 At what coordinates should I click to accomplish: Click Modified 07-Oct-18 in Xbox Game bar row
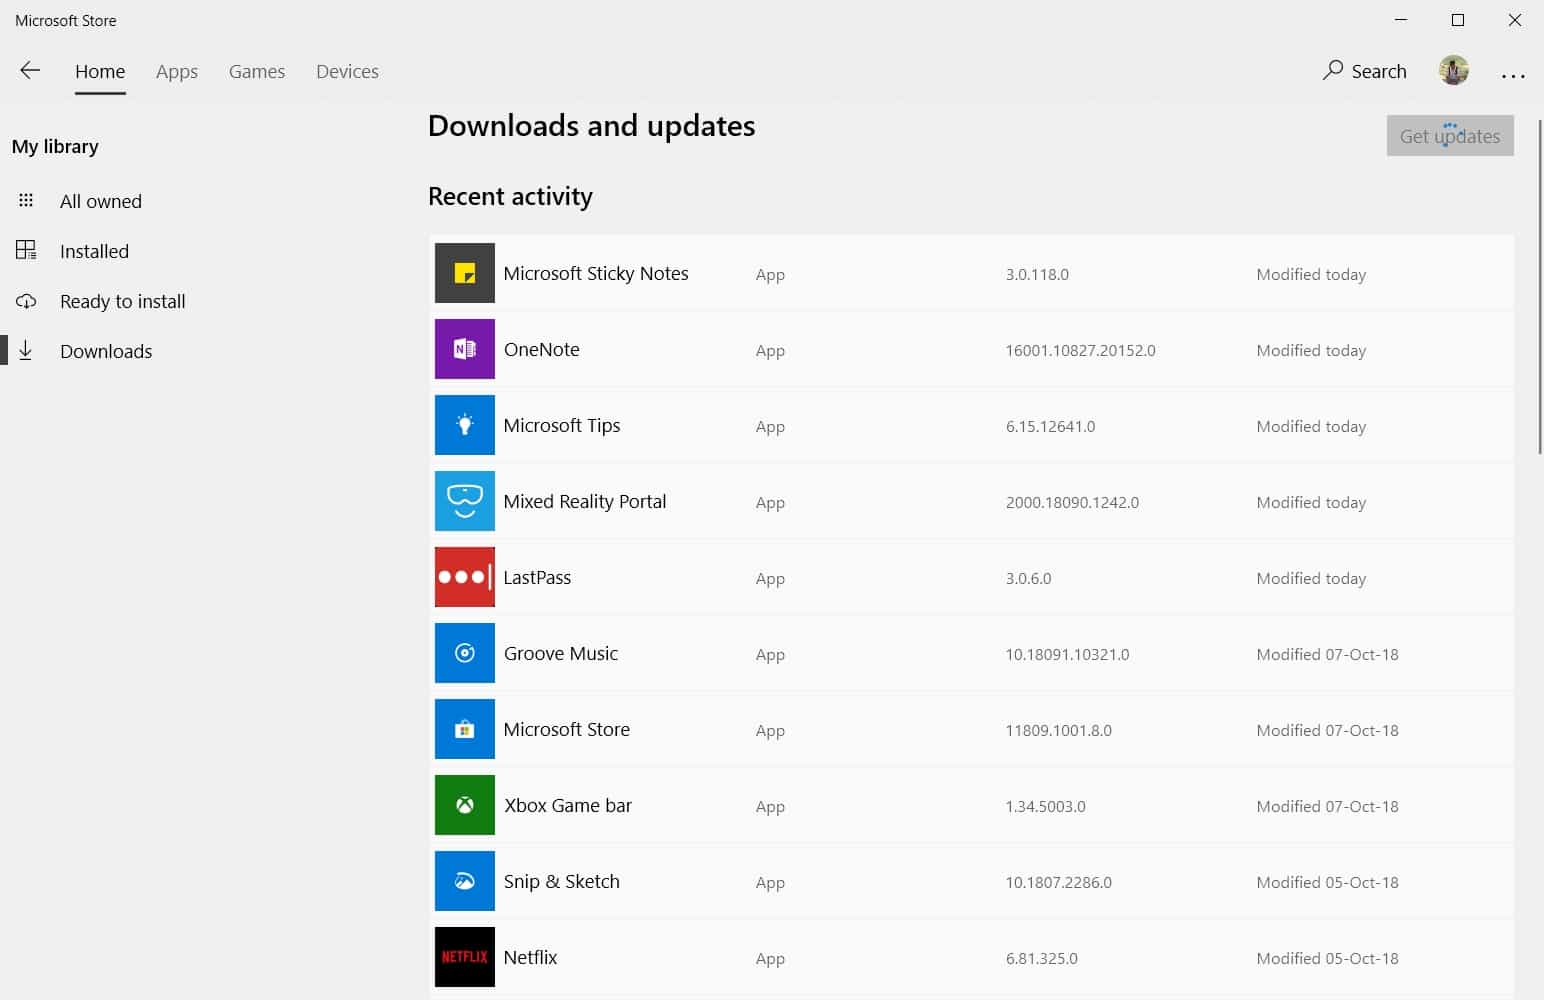point(1327,806)
